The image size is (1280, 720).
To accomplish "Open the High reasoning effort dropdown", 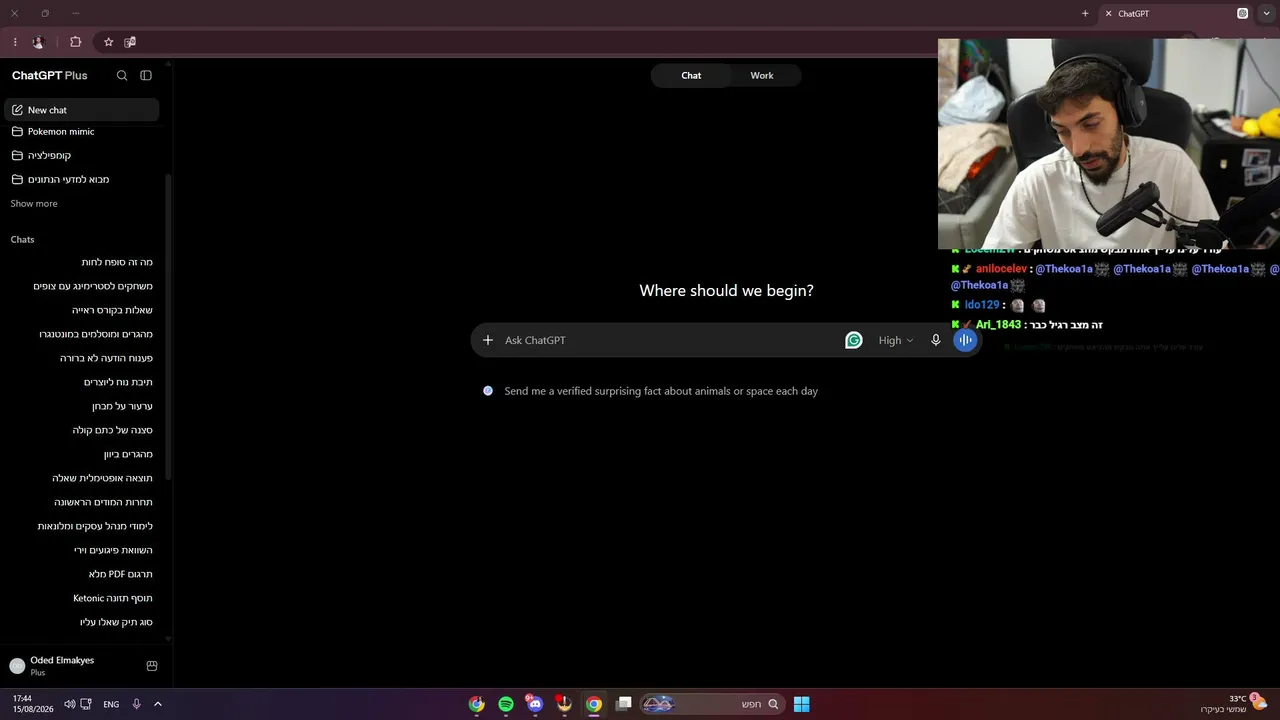I will tap(896, 340).
